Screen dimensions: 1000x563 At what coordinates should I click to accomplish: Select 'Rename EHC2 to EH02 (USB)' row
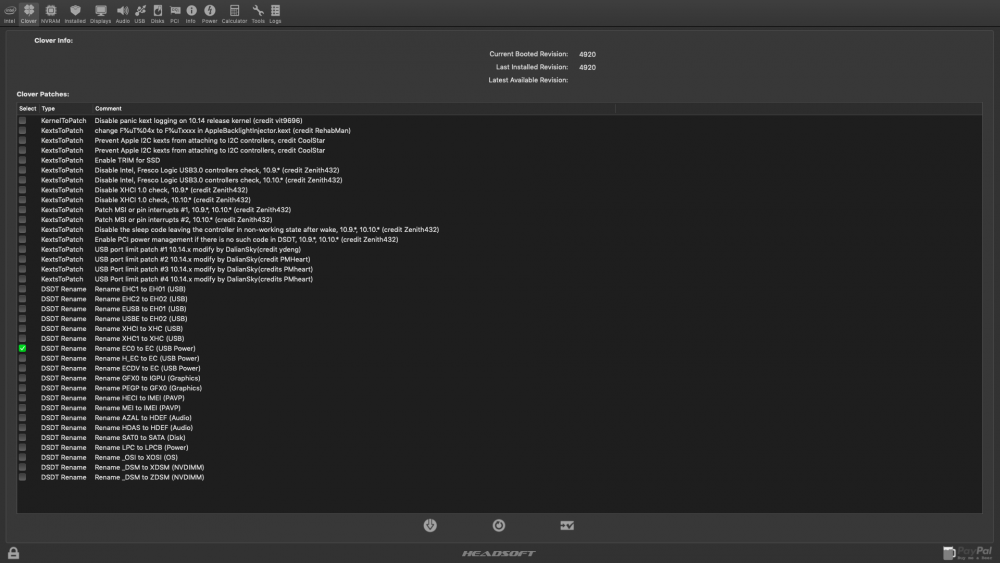click(499, 299)
